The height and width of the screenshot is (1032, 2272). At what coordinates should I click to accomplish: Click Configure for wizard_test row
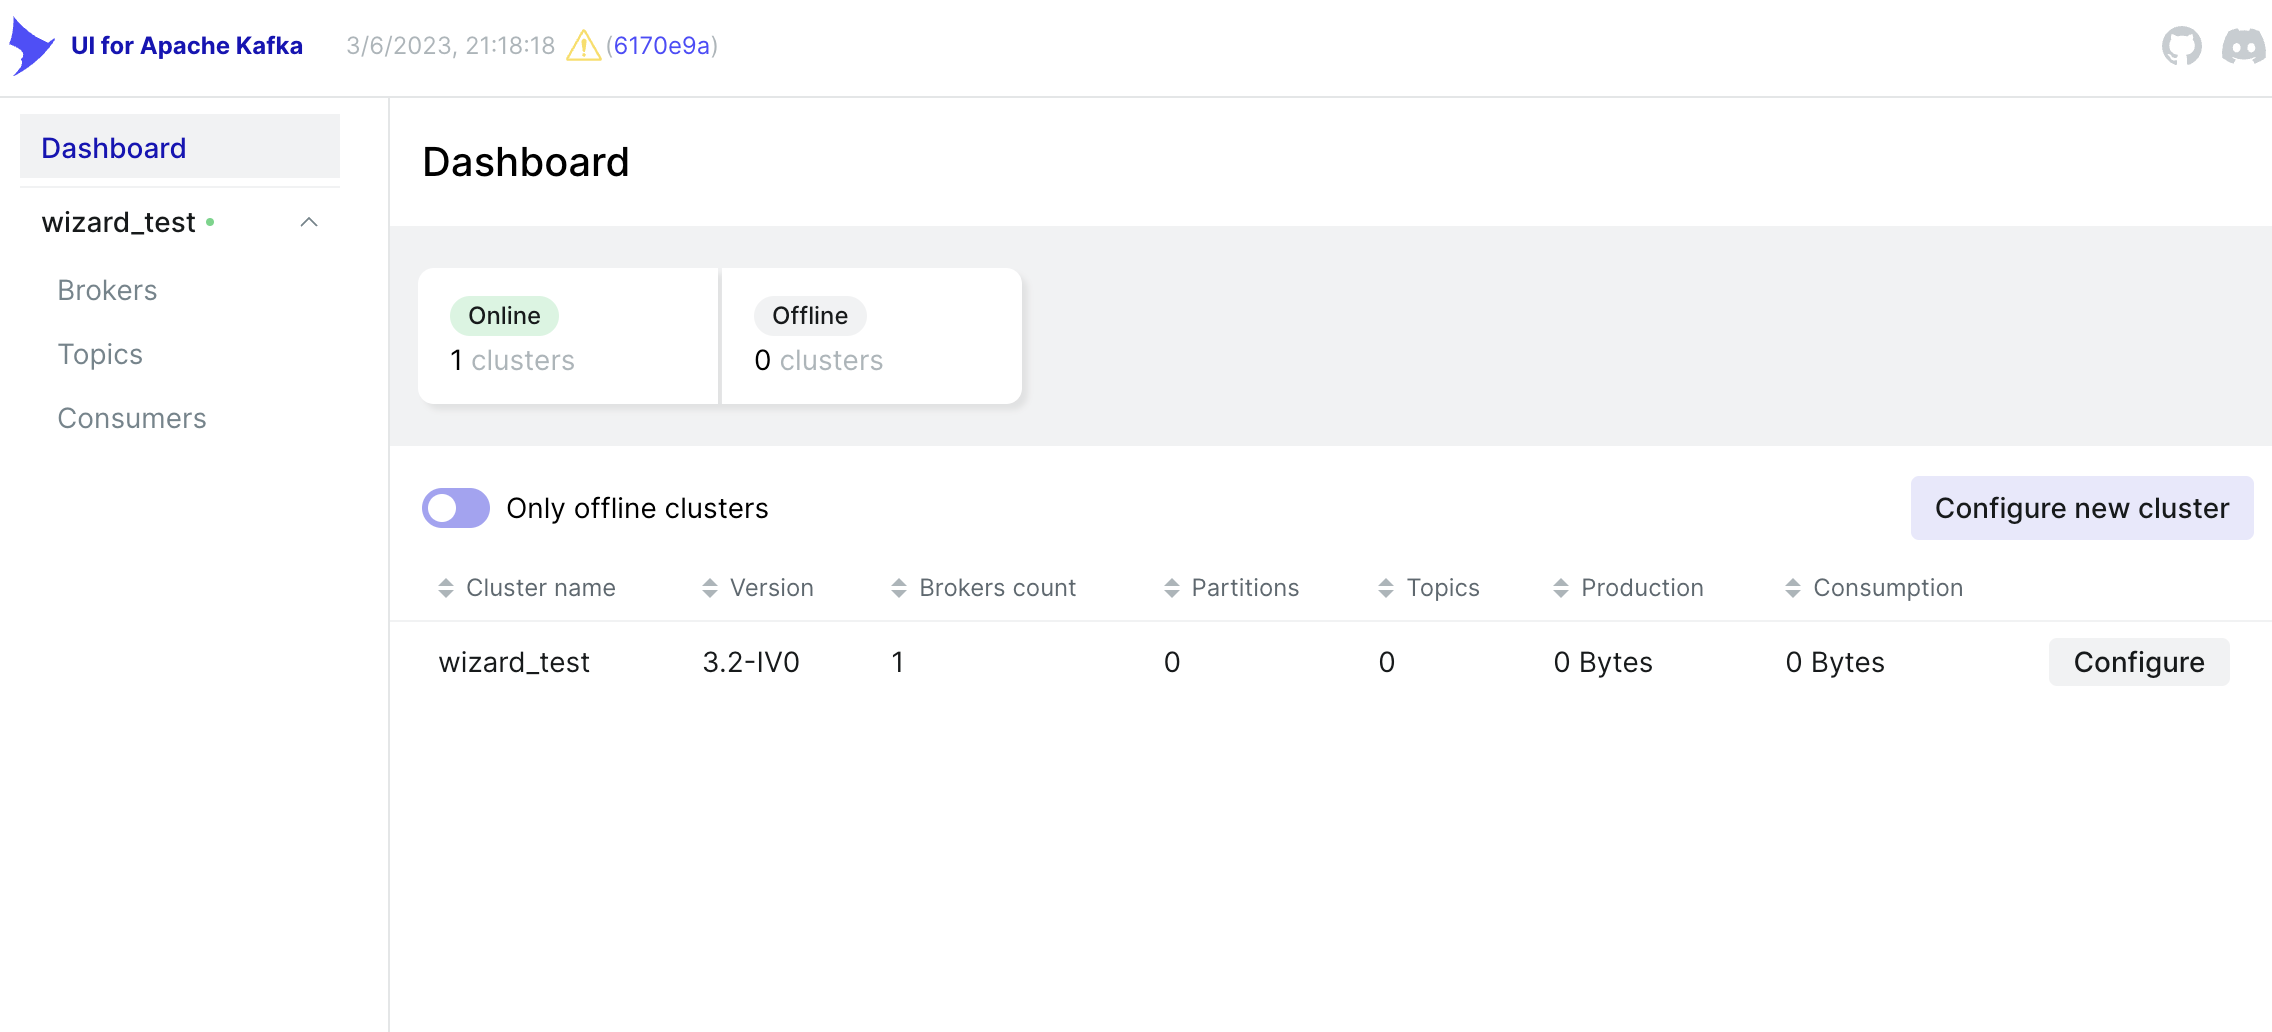[2138, 662]
